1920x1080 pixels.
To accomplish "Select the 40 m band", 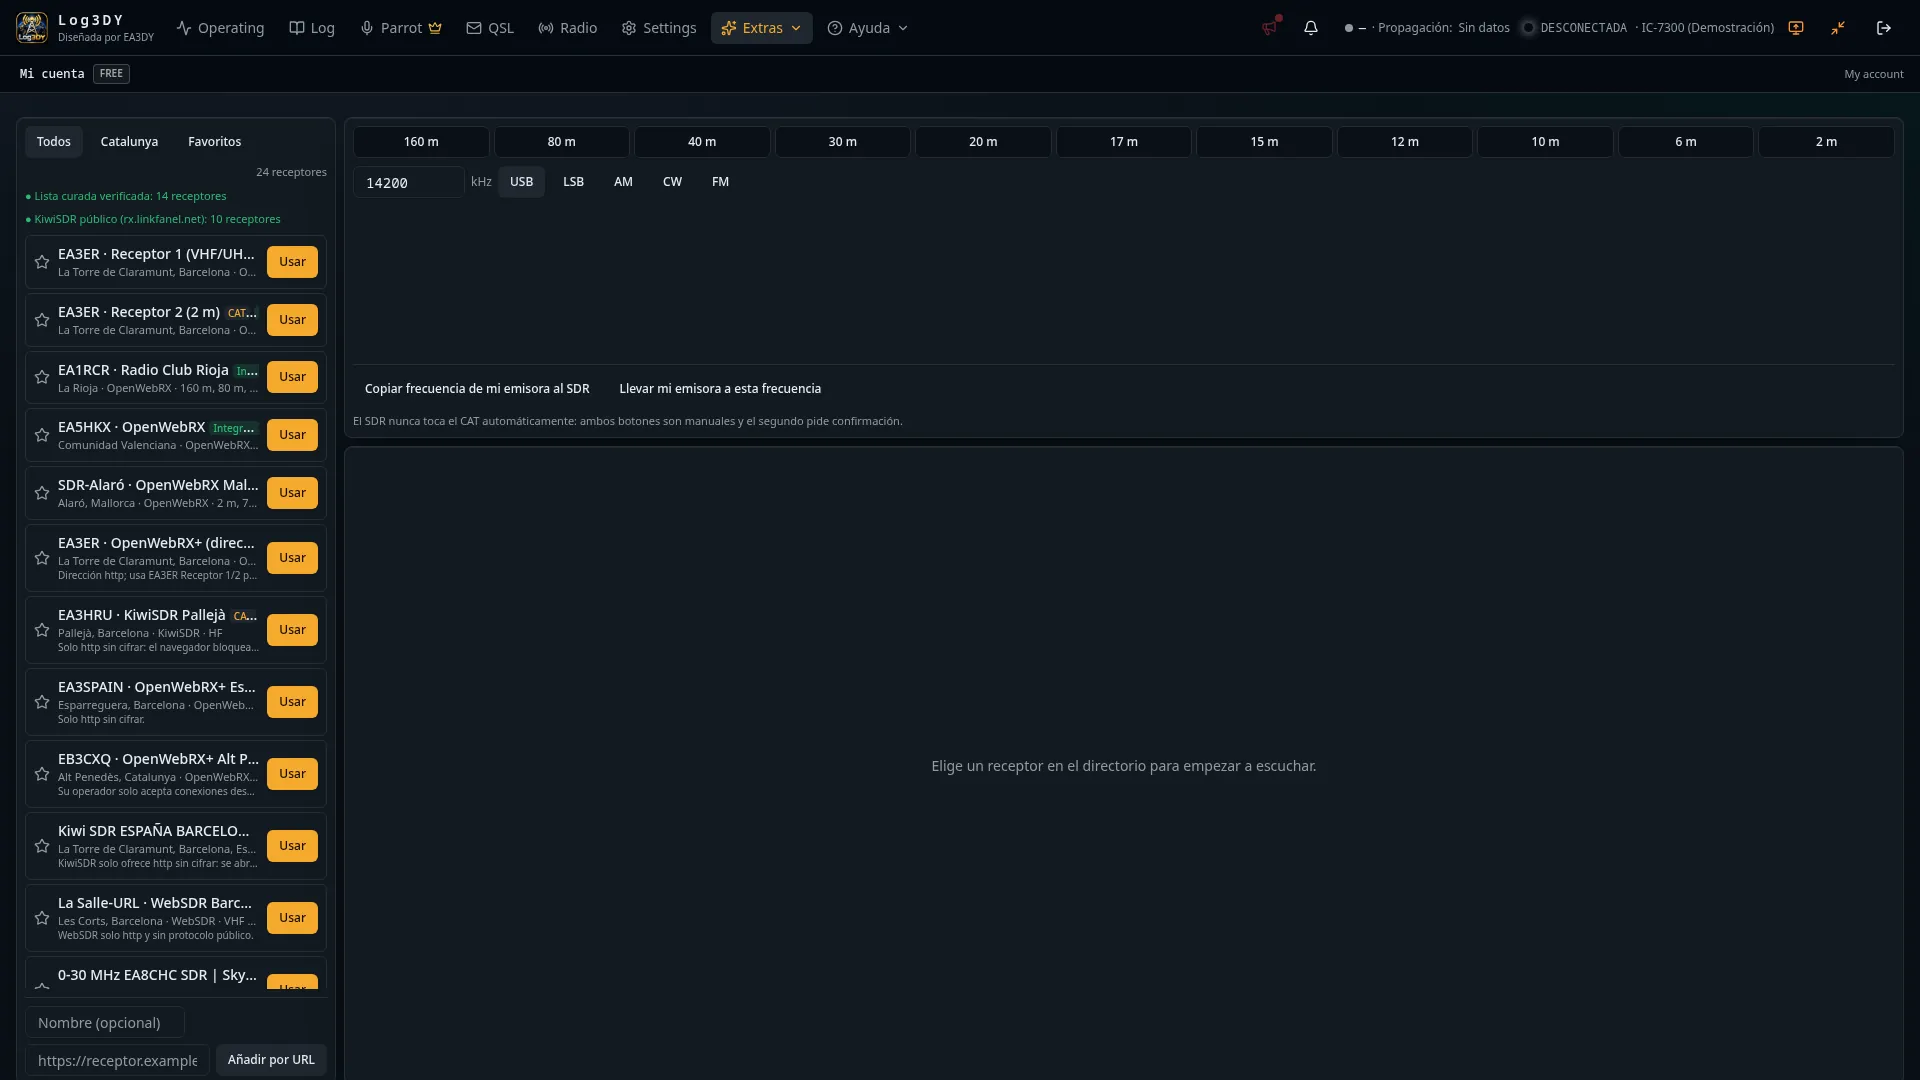I will coord(702,142).
